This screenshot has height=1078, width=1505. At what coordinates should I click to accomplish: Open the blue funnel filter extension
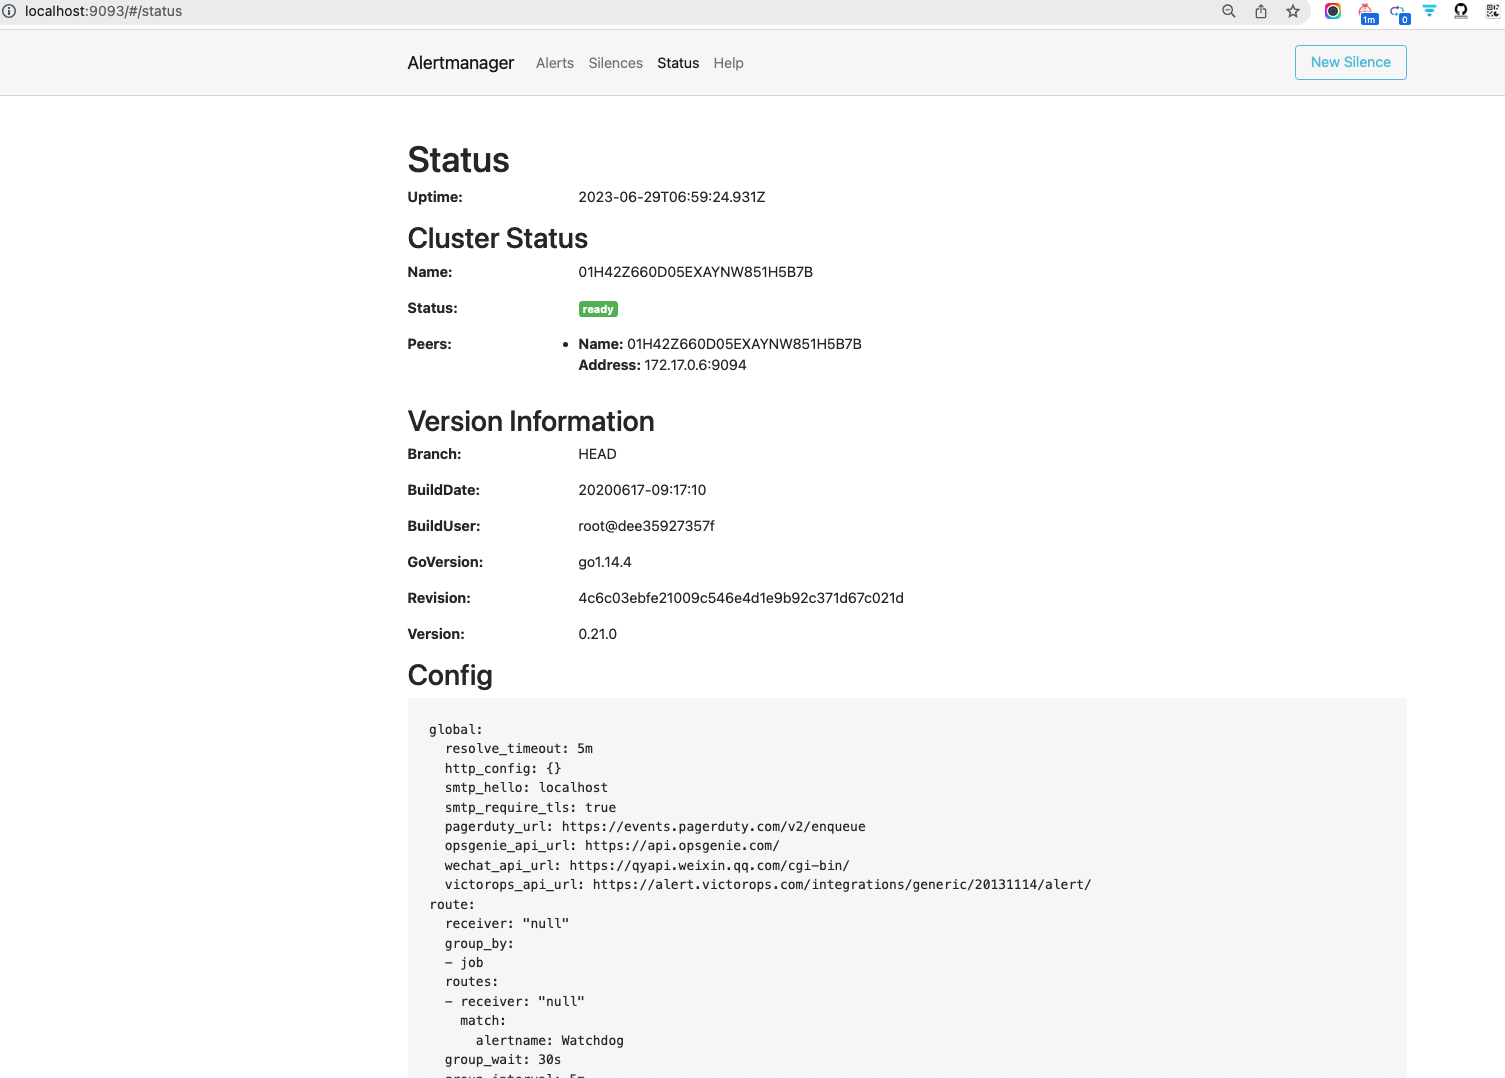click(x=1429, y=11)
